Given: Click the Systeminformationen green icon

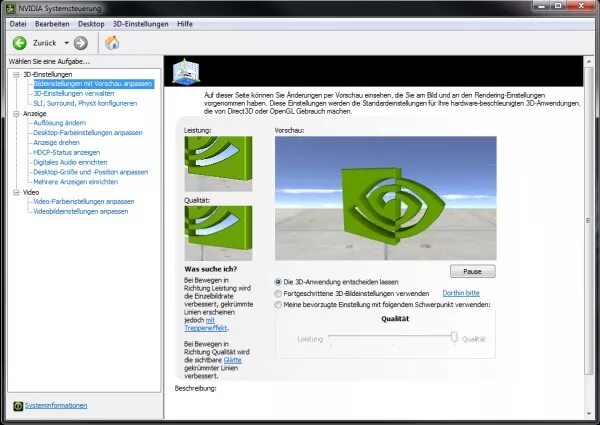Looking at the screenshot, I should tap(18, 406).
